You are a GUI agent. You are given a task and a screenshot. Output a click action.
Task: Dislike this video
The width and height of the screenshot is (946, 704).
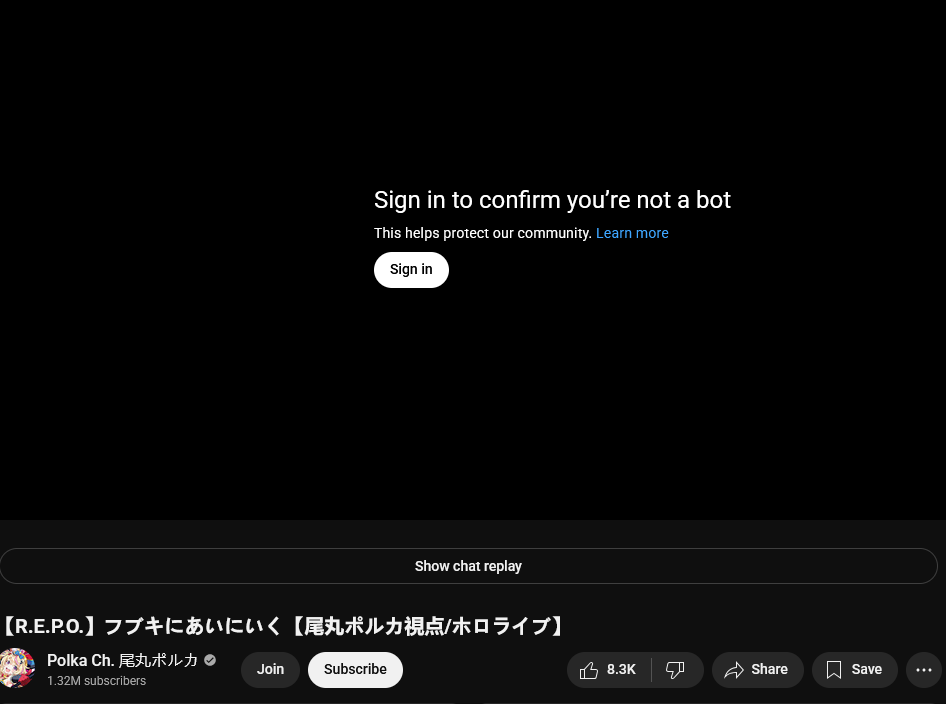(x=676, y=670)
